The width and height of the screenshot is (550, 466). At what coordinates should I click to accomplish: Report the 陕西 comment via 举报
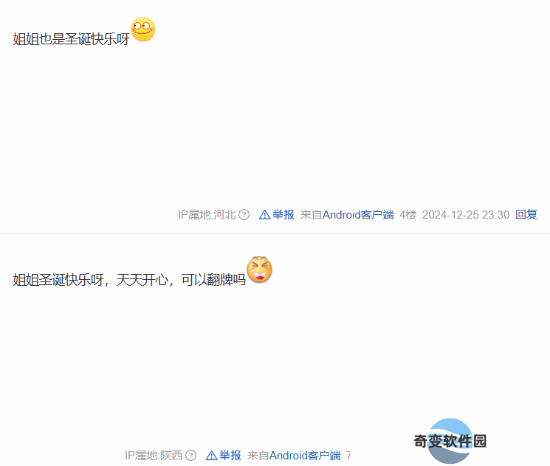[230, 455]
